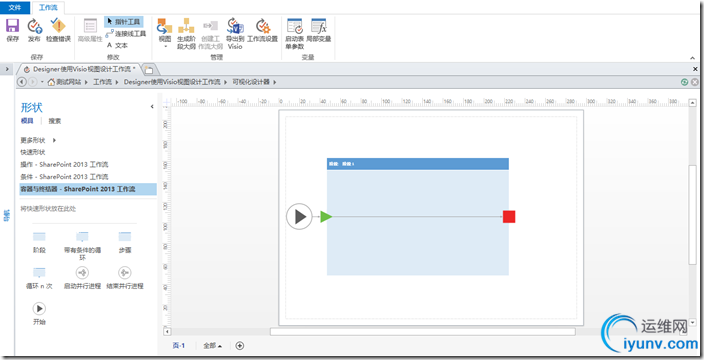This screenshot has height=360, width=704.
Task: Select the Pointer tool (指针工具)
Action: [x=124, y=22]
